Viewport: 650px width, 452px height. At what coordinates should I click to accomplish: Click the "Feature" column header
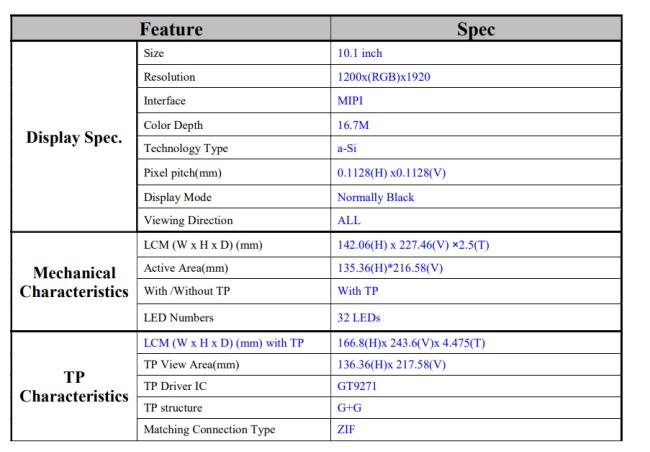click(x=171, y=30)
